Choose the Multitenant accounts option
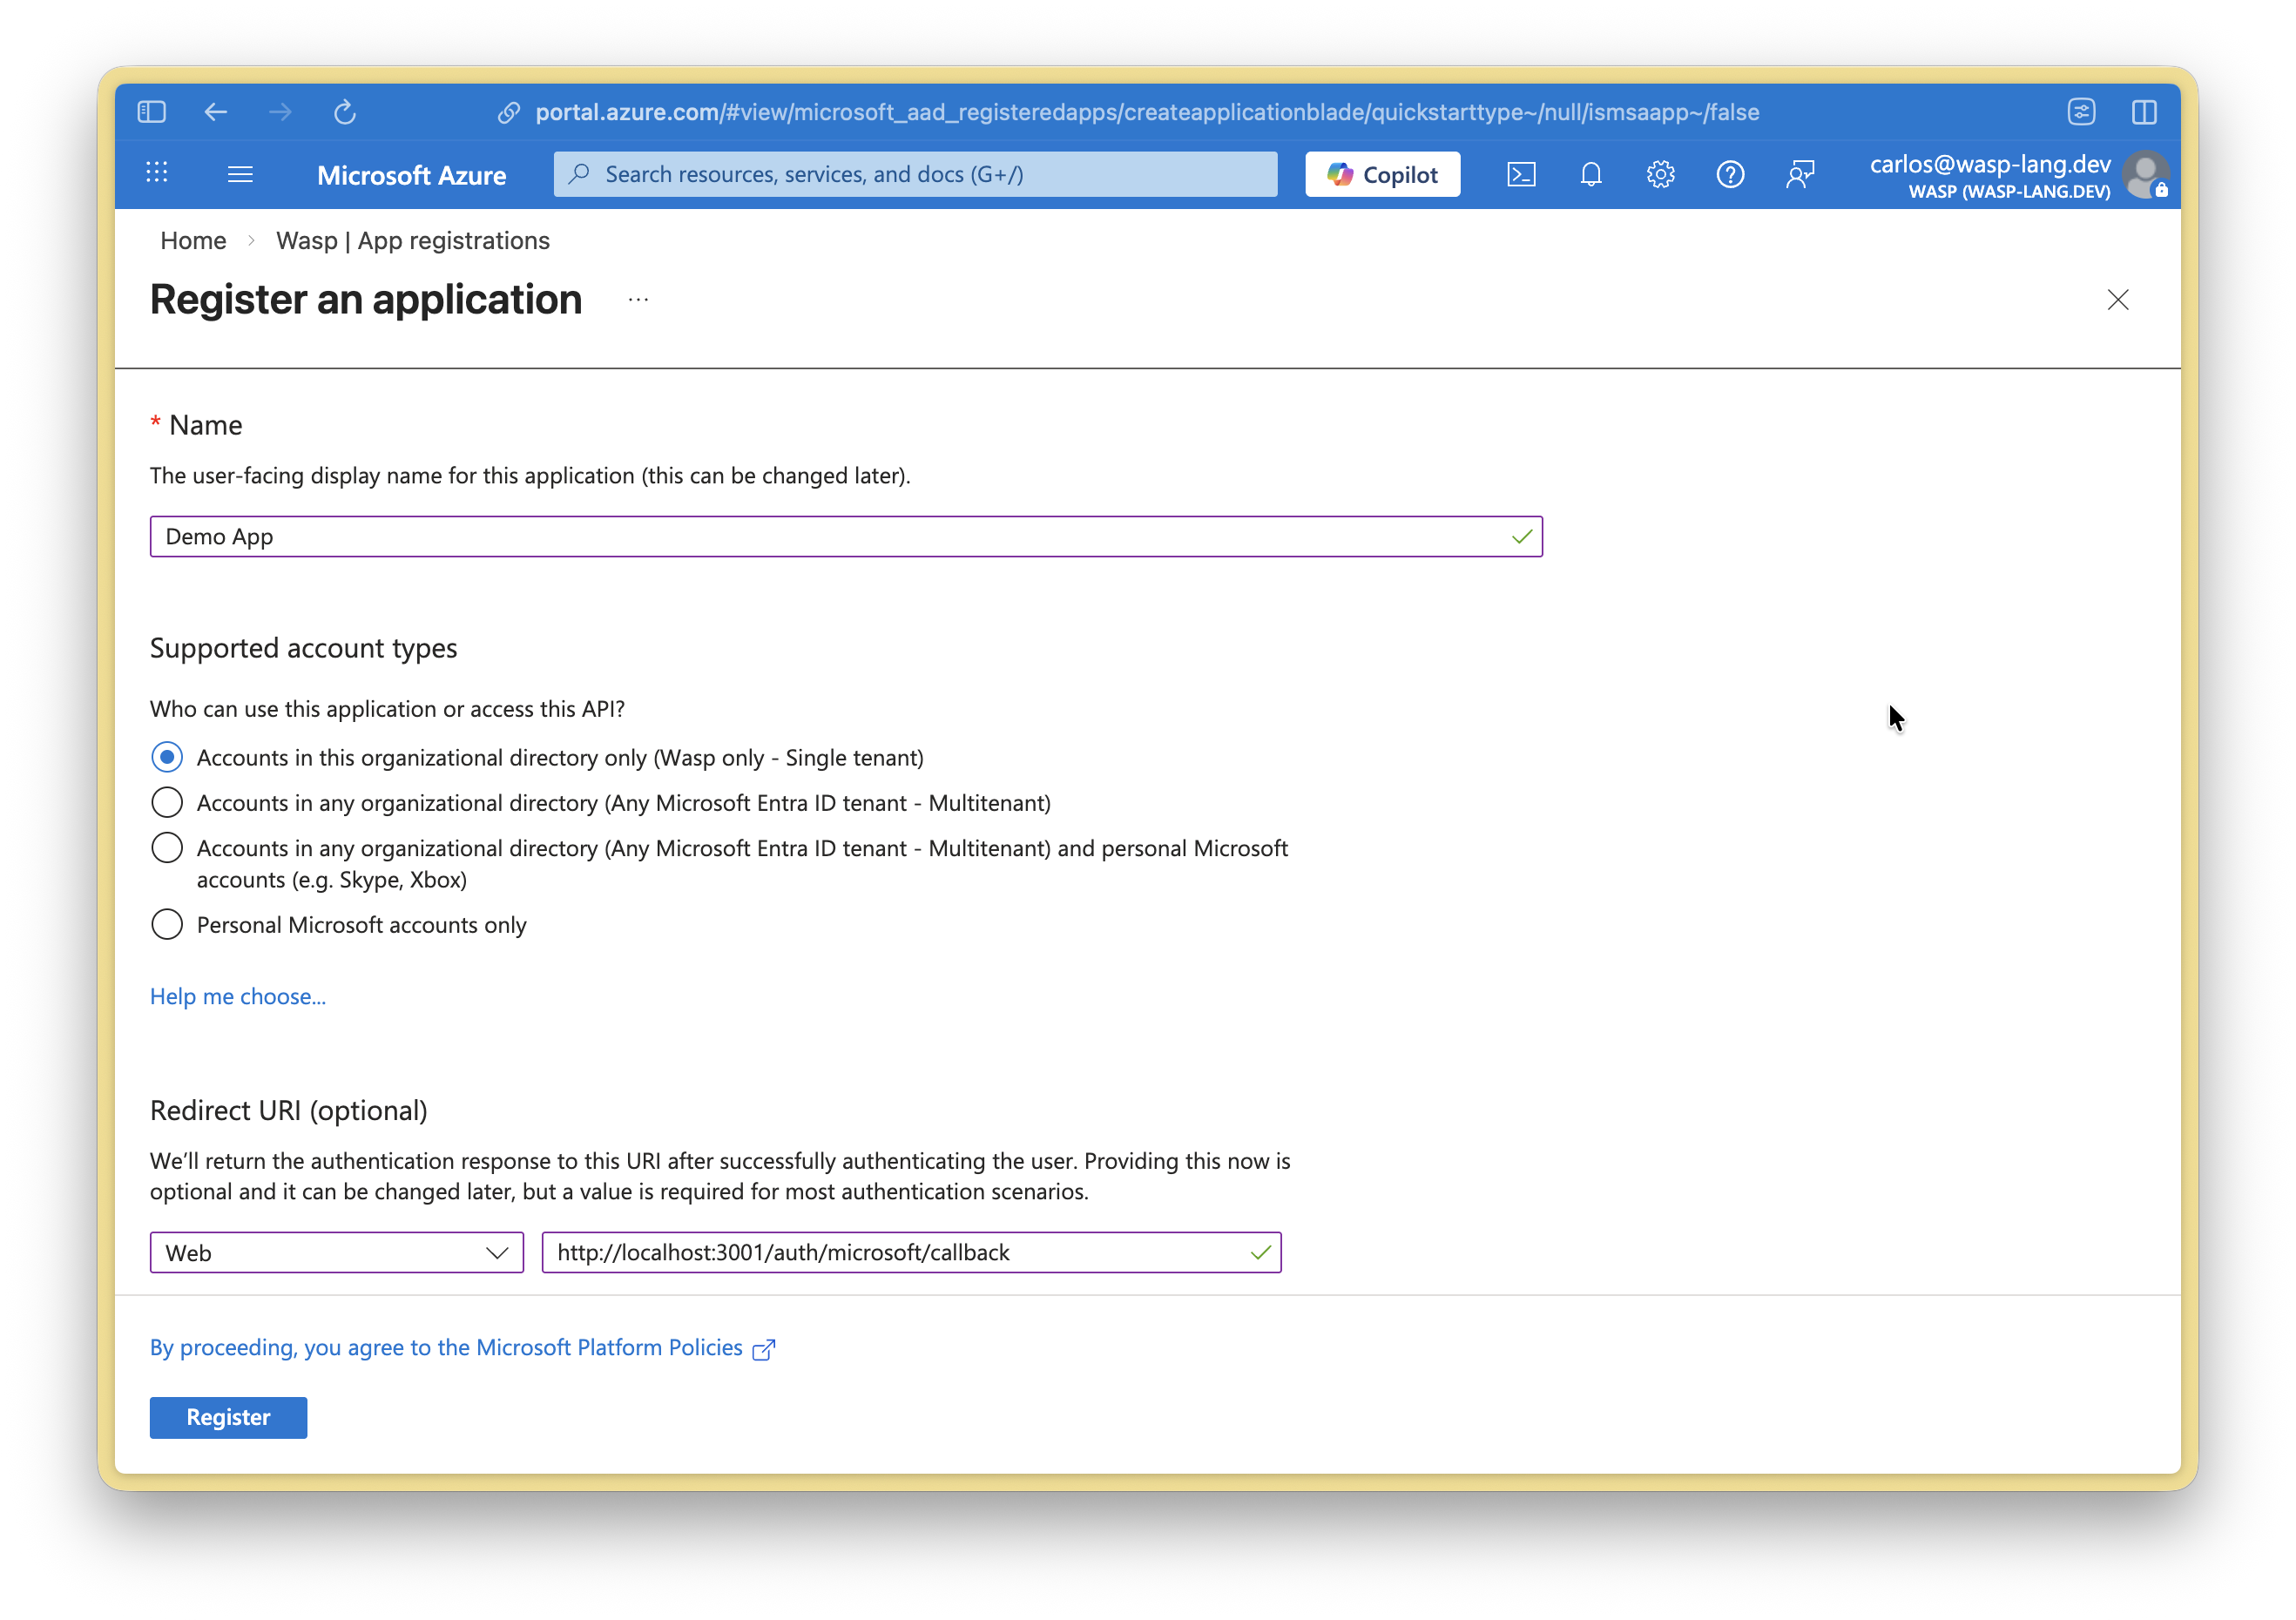The image size is (2296, 1620). [x=166, y=802]
